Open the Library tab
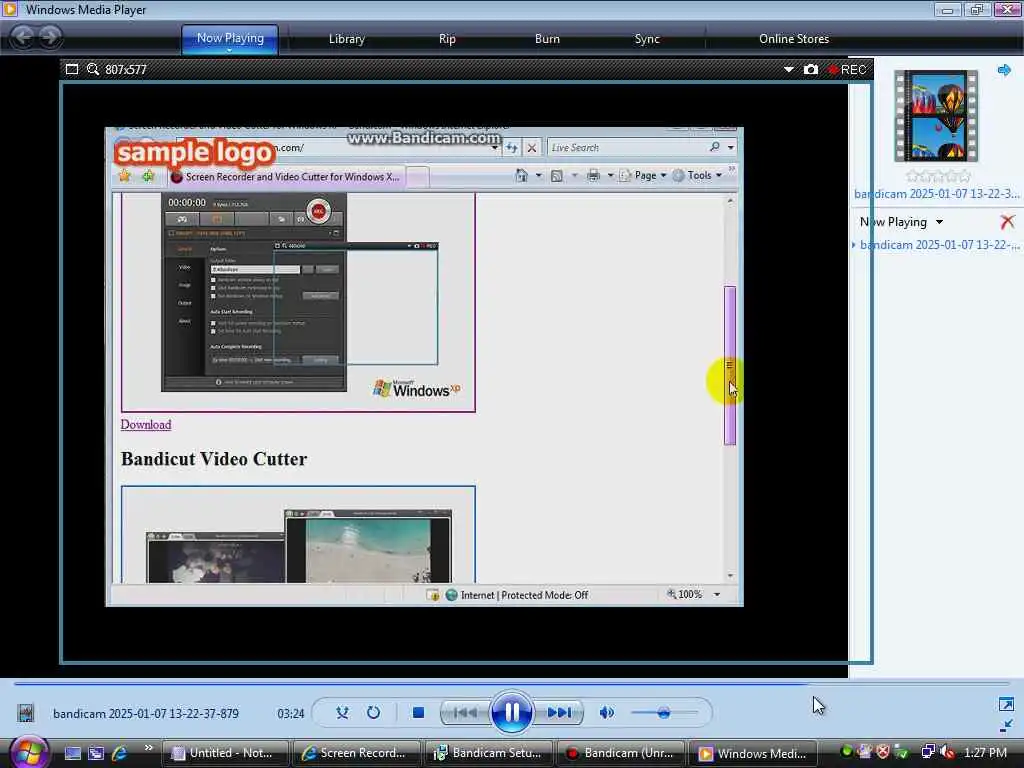 pyautogui.click(x=347, y=39)
